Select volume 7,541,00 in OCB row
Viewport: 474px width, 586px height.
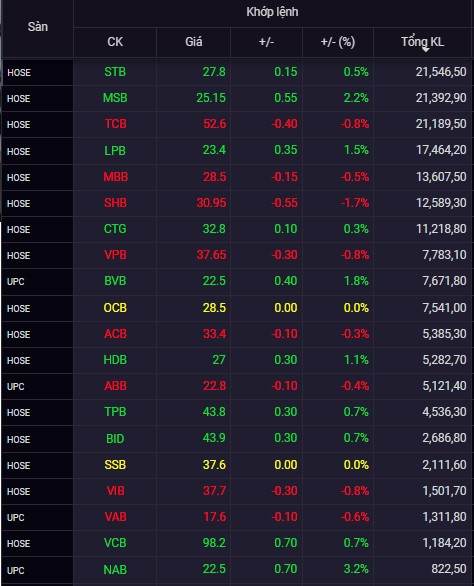pos(444,308)
